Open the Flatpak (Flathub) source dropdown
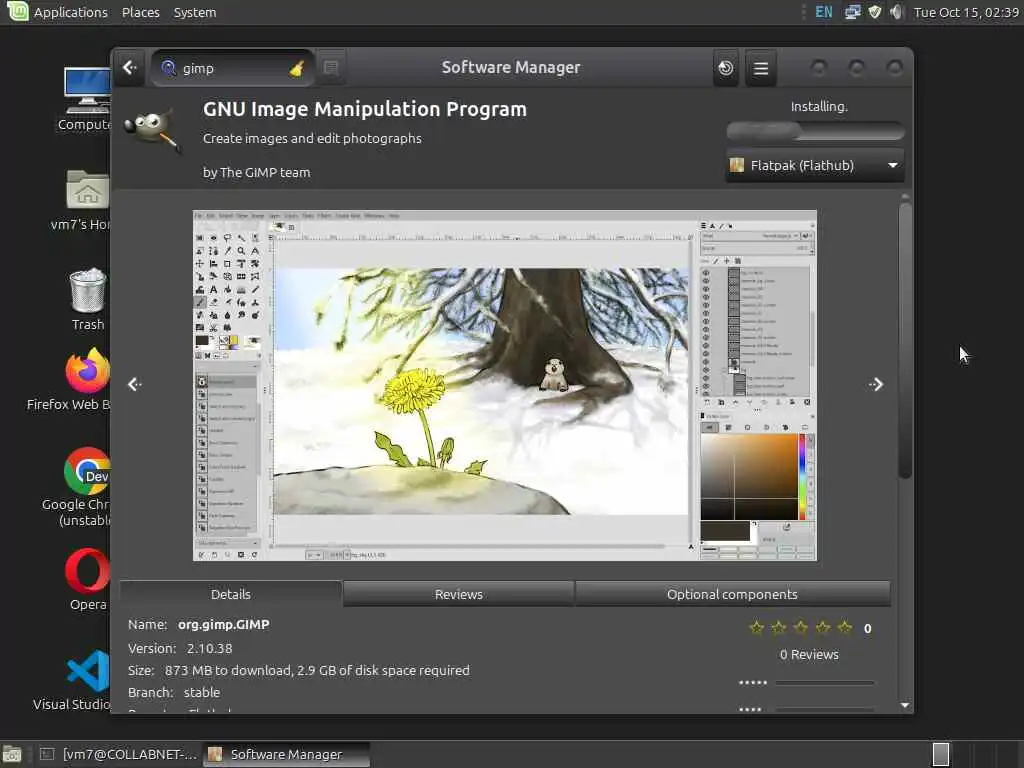The image size is (1024, 768). [x=815, y=166]
